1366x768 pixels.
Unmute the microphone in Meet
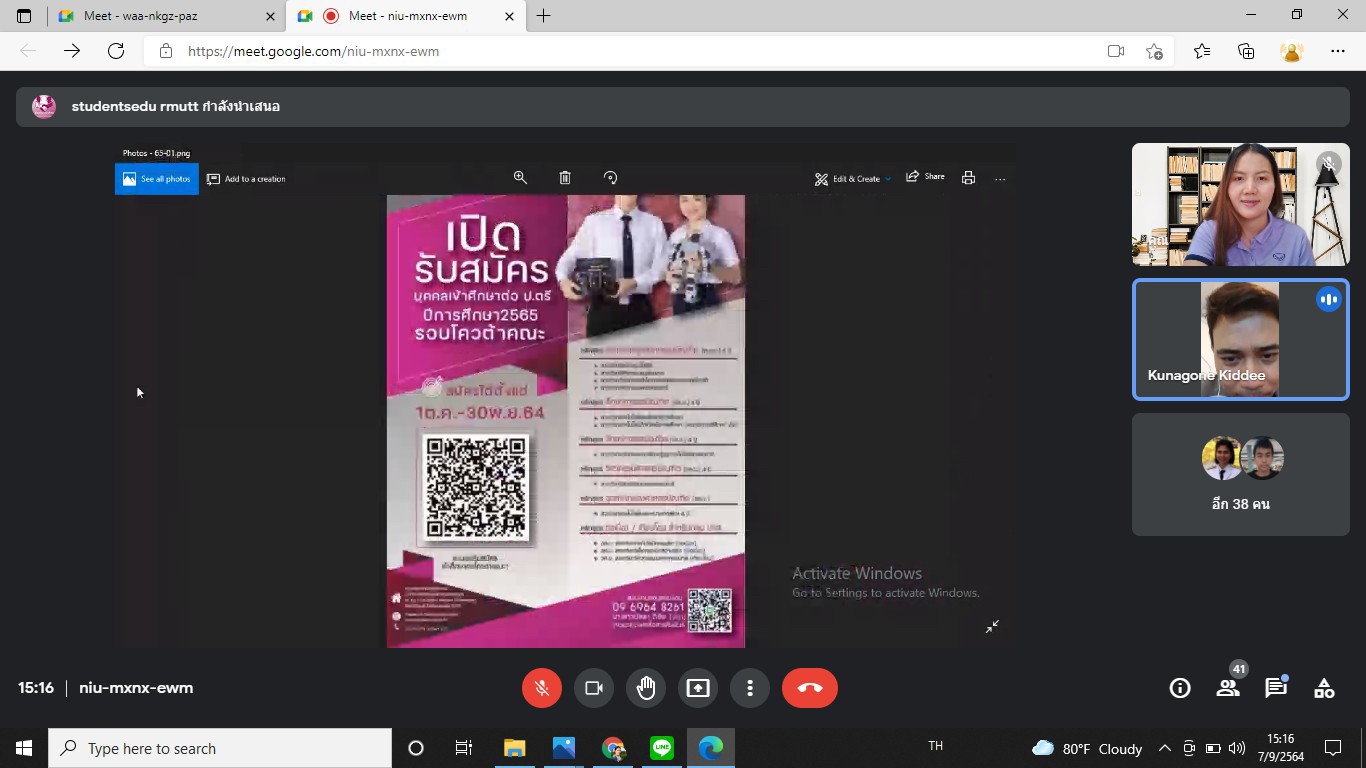[542, 688]
